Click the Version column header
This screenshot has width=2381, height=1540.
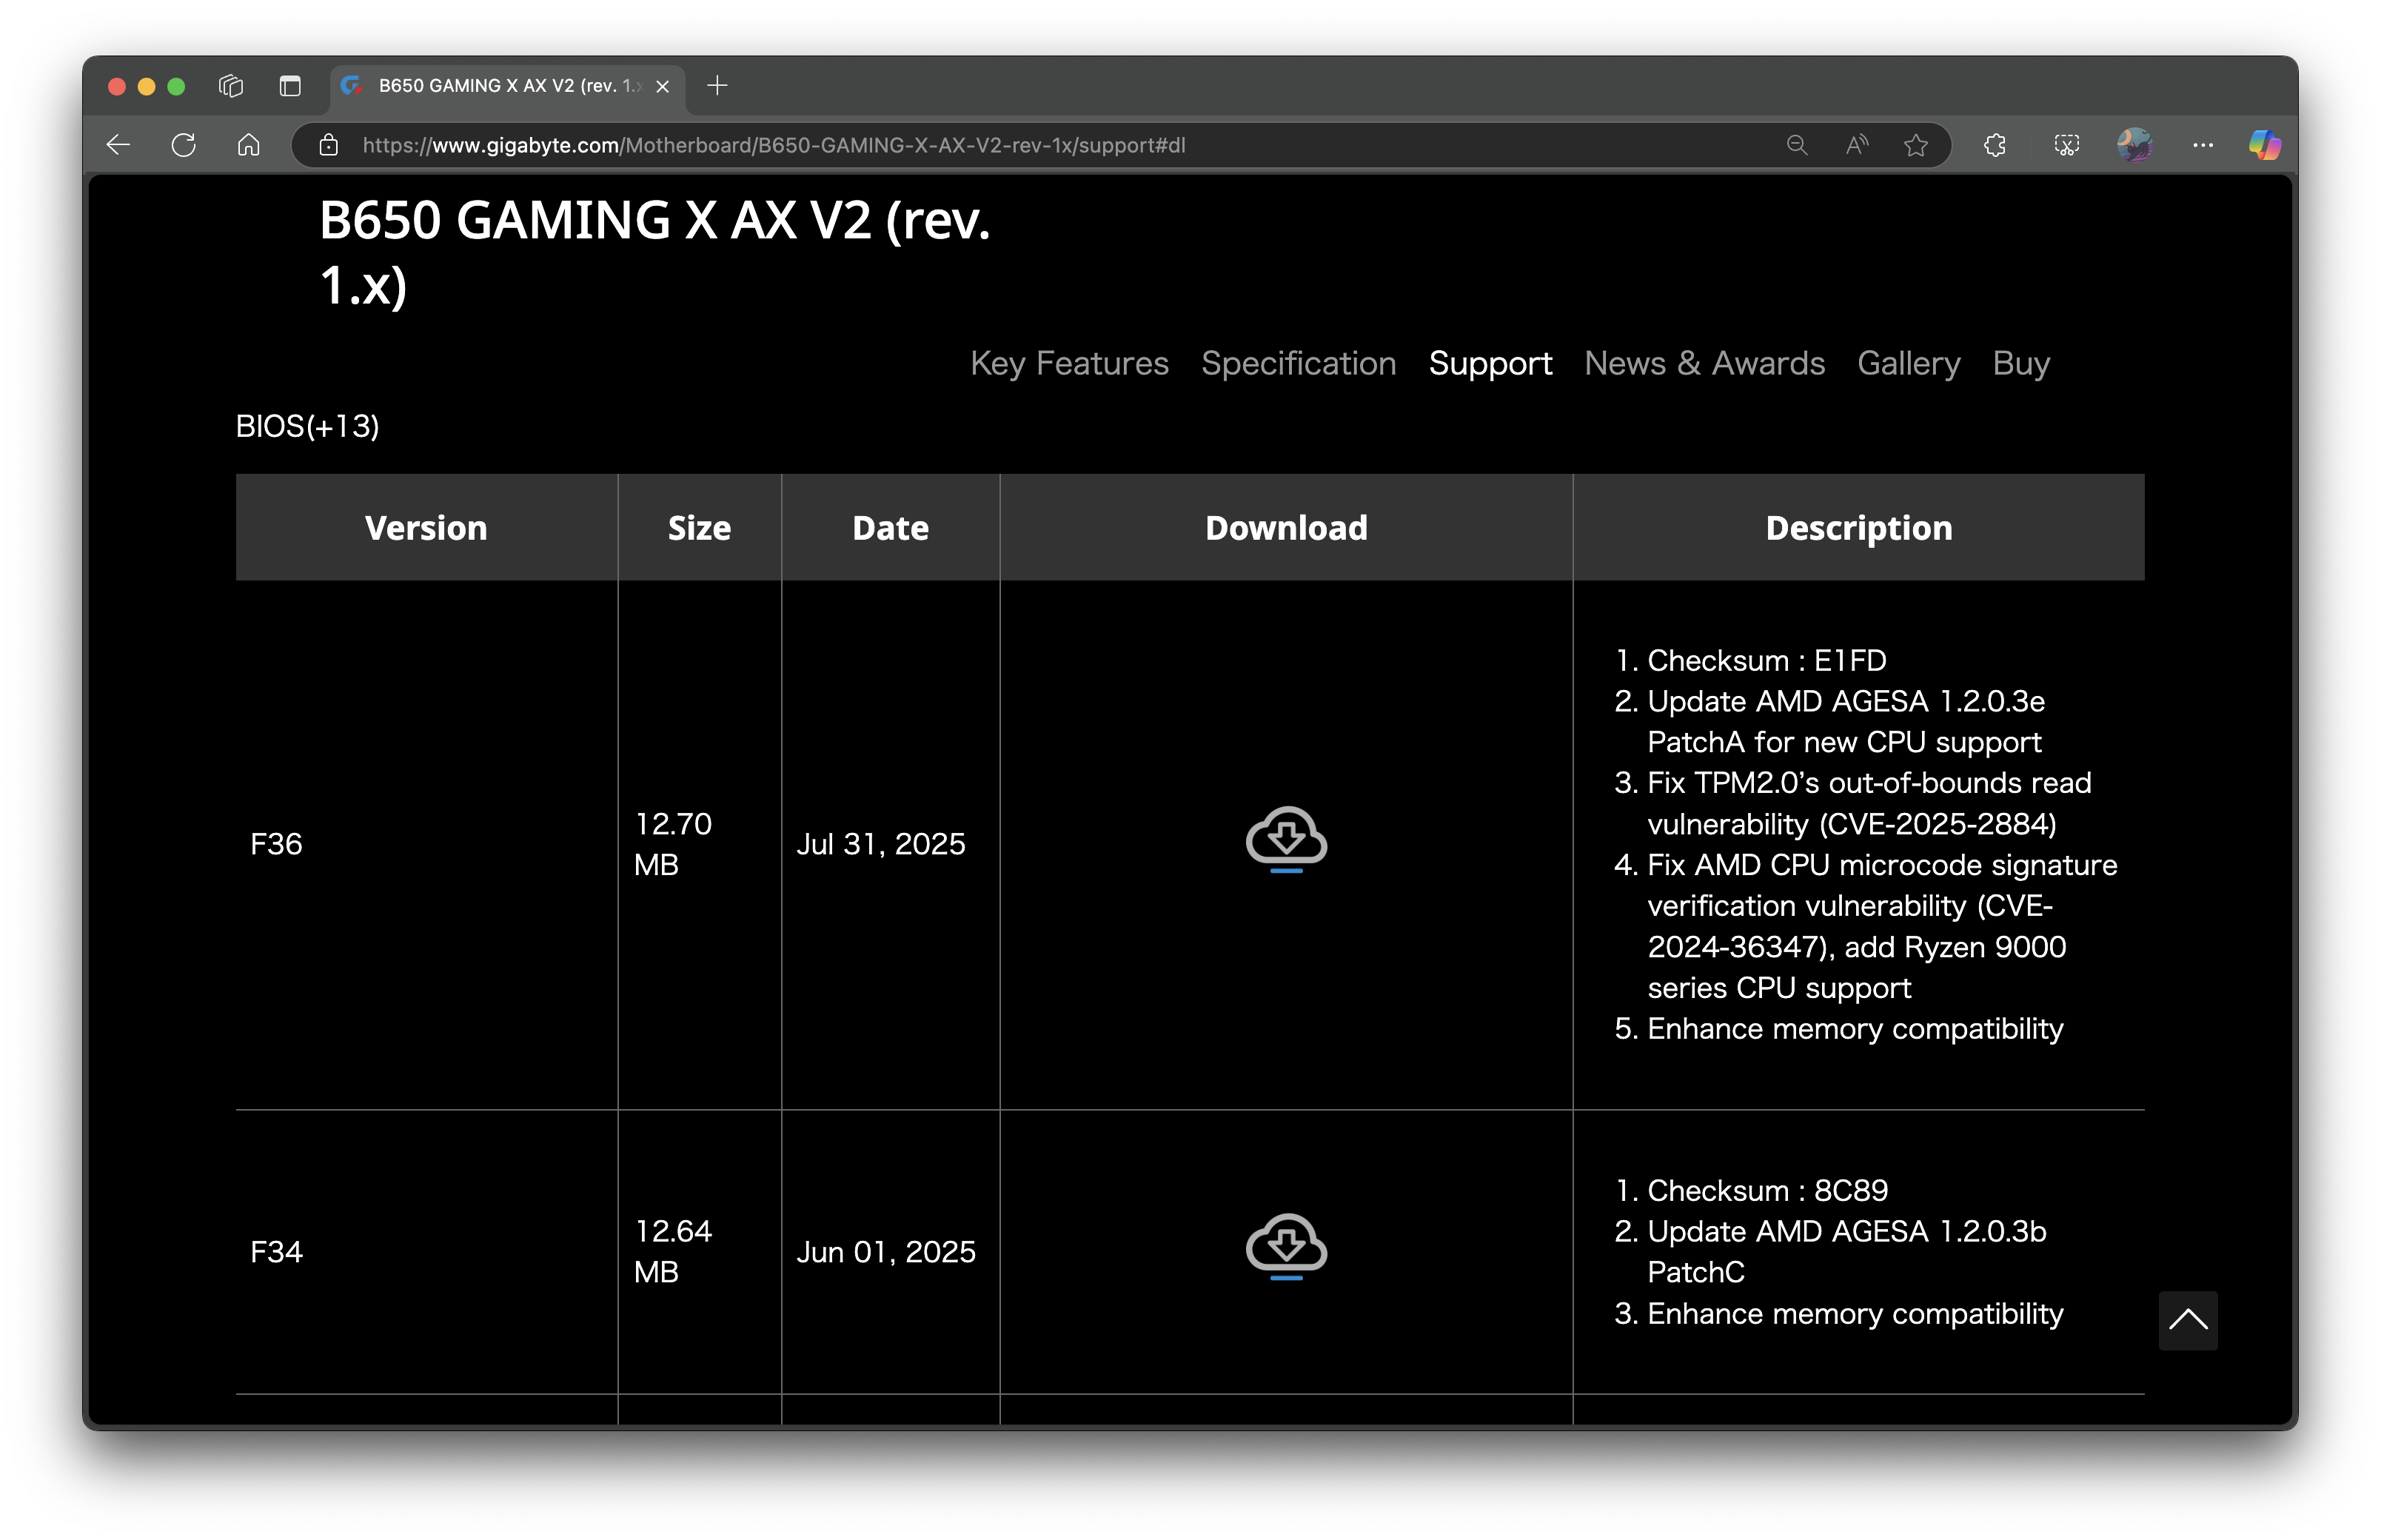click(426, 527)
